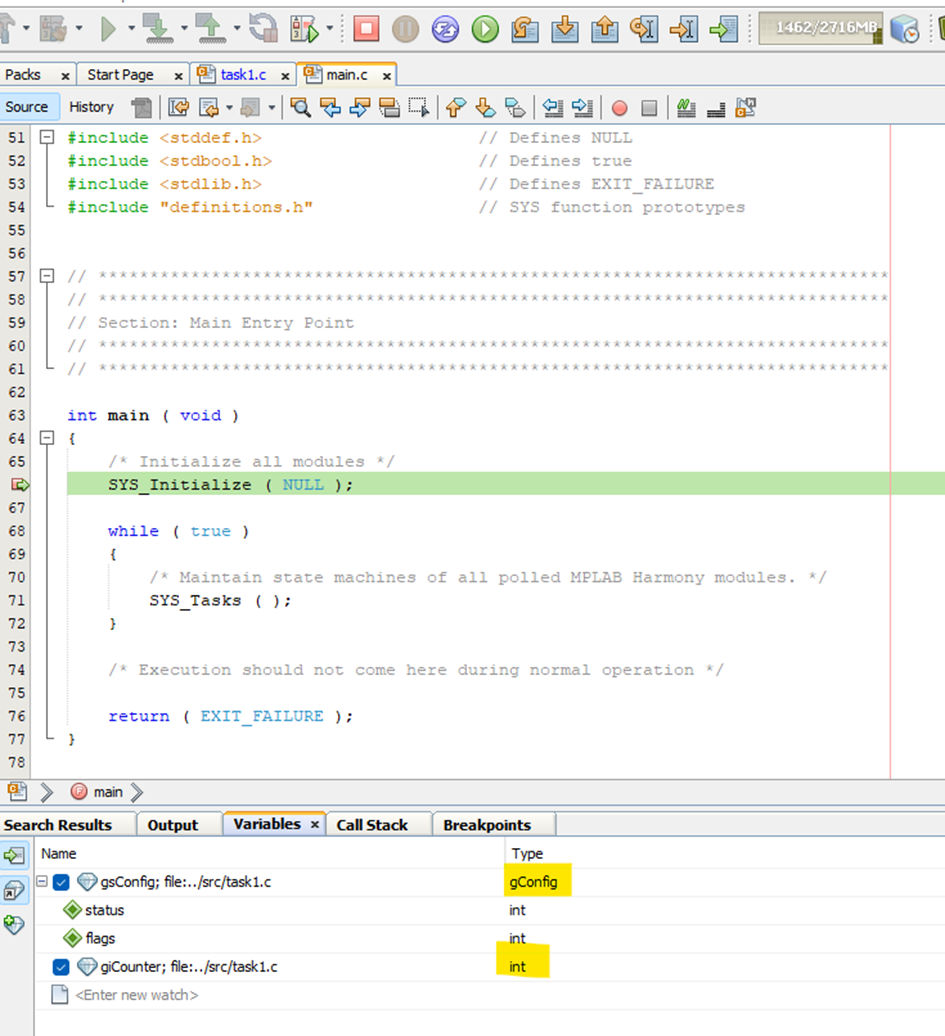Switch editor to History view
The width and height of the screenshot is (945, 1036).
(91, 107)
